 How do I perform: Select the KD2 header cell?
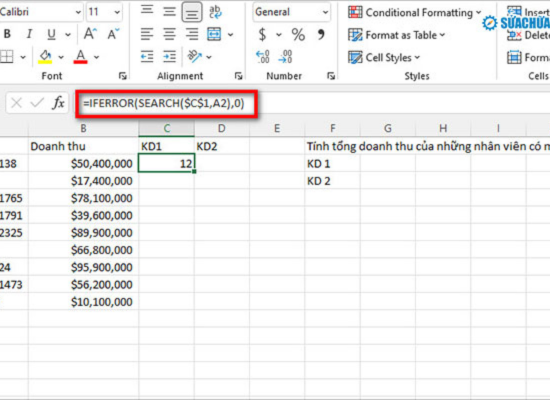tap(222, 146)
